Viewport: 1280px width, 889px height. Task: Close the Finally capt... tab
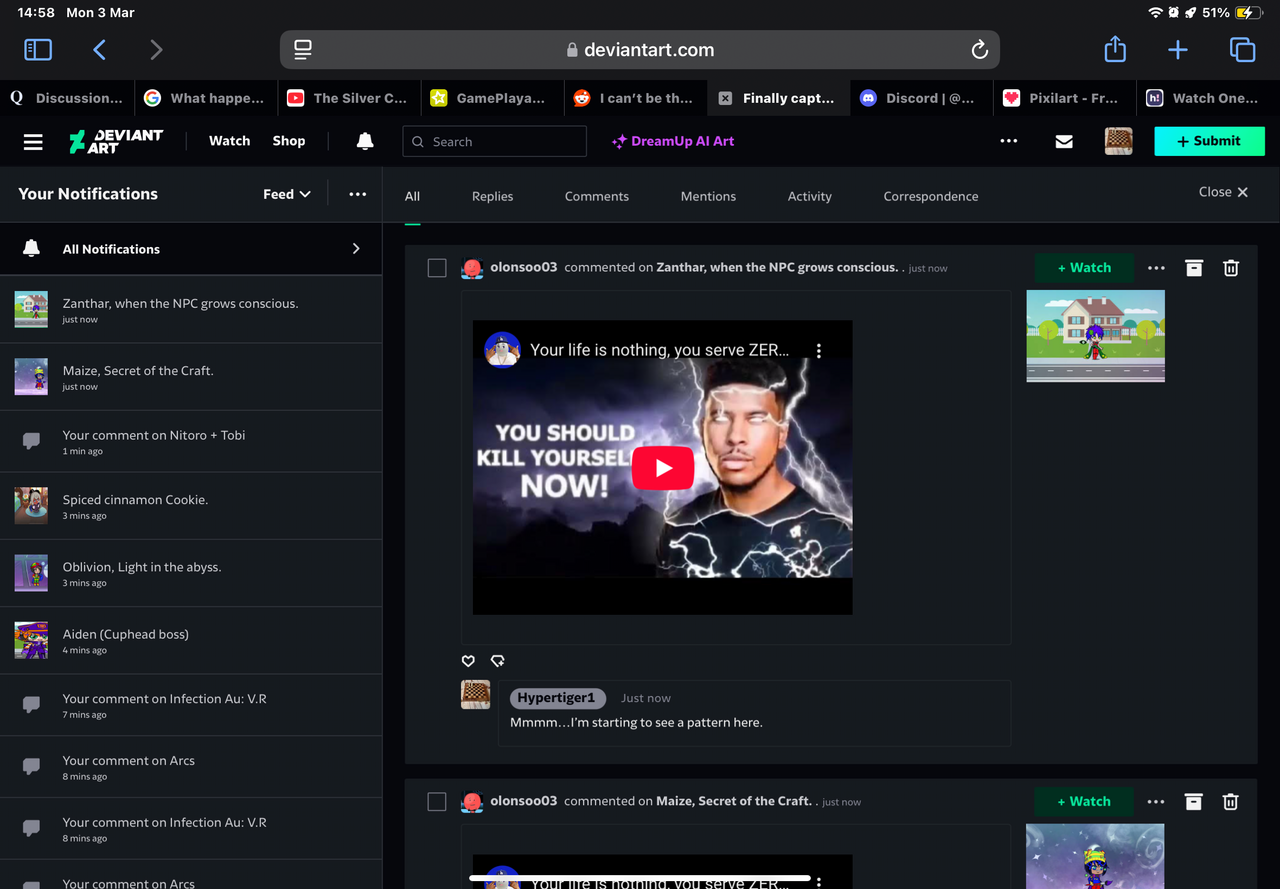click(725, 98)
